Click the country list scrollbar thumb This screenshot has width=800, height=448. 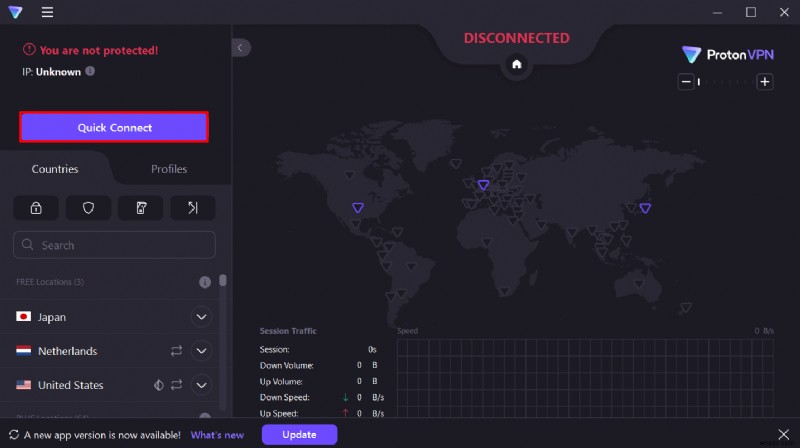coord(222,281)
